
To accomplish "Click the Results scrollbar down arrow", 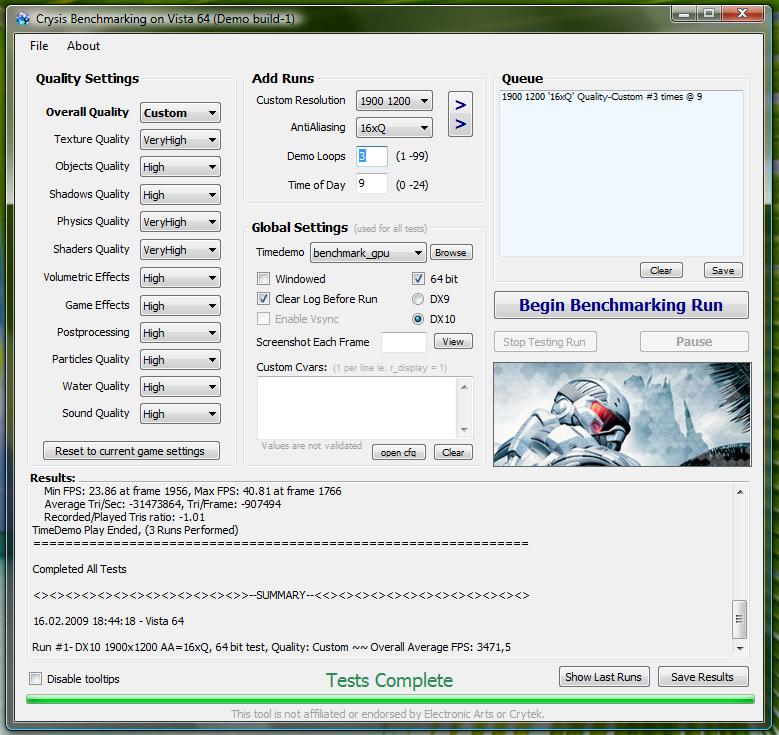I will pyautogui.click(x=740, y=648).
